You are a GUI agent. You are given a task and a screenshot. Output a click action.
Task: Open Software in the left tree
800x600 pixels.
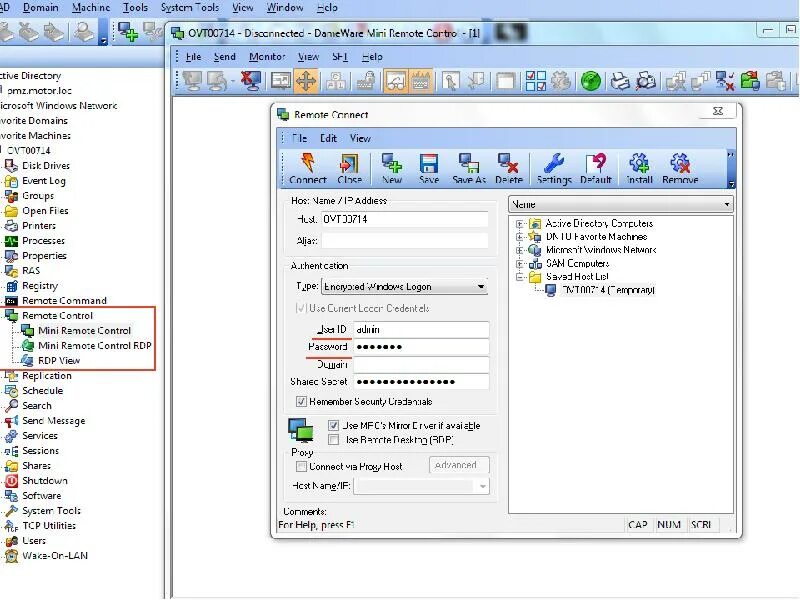41,495
